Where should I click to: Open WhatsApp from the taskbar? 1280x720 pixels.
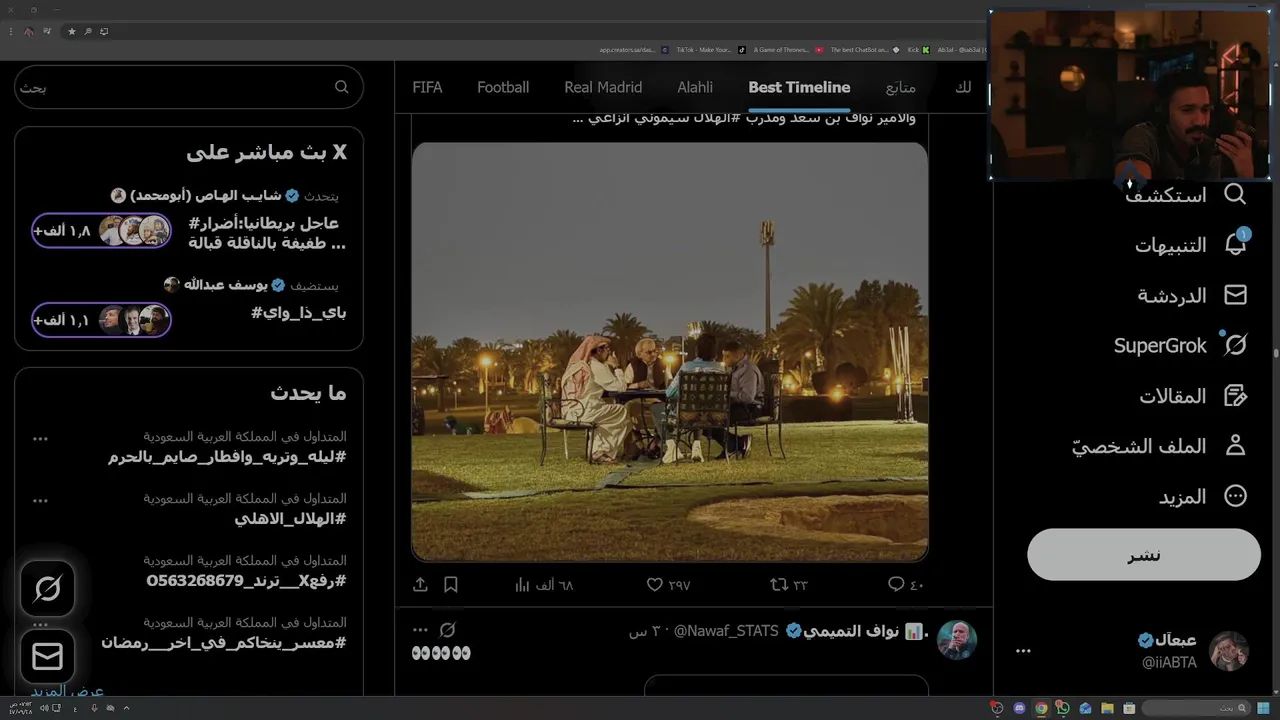1062,708
